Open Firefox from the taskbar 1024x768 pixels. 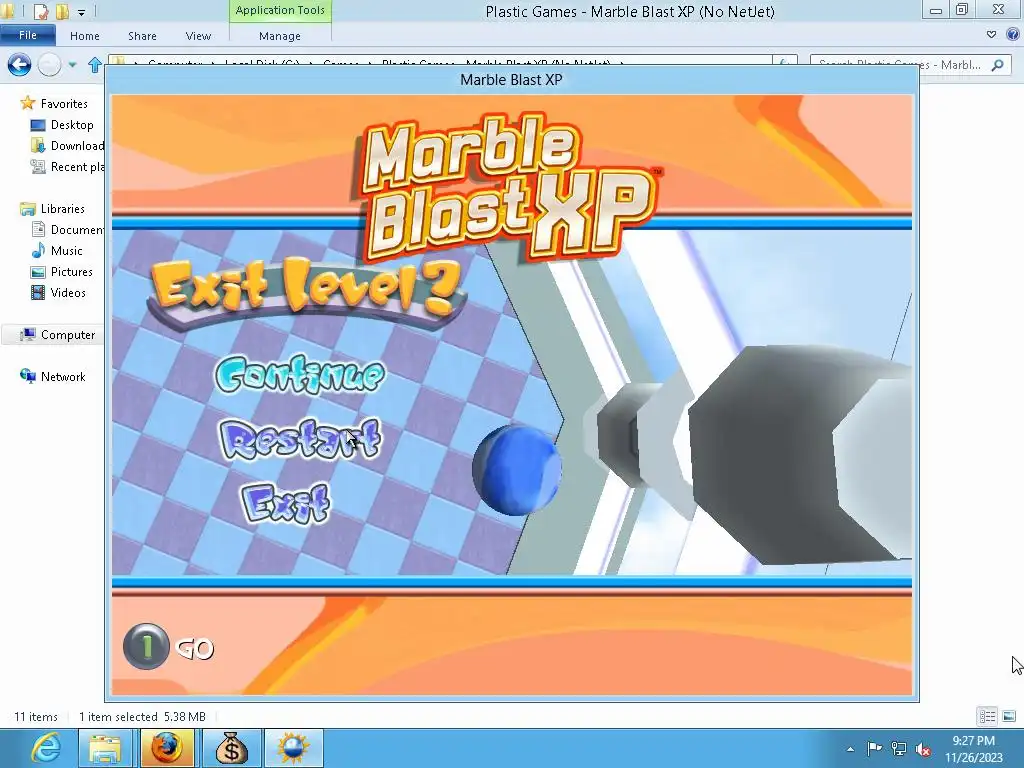167,748
